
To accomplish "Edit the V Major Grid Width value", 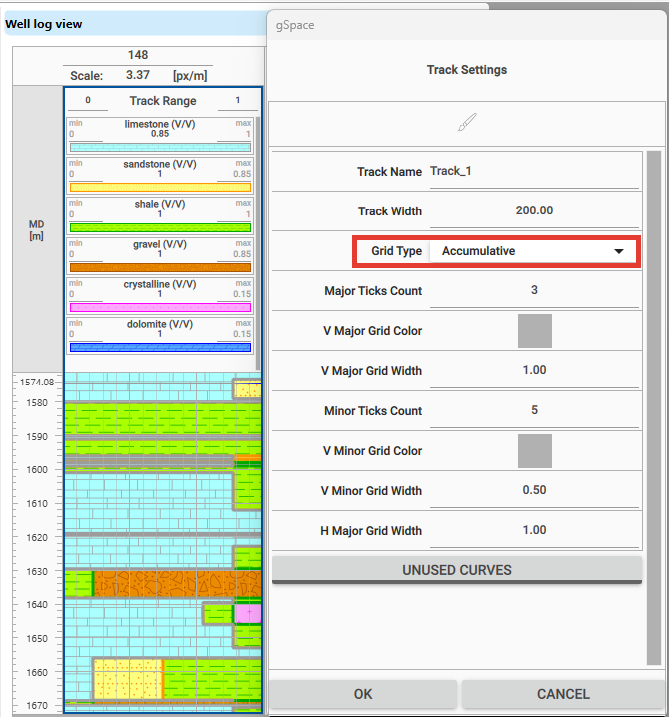I will [534, 371].
